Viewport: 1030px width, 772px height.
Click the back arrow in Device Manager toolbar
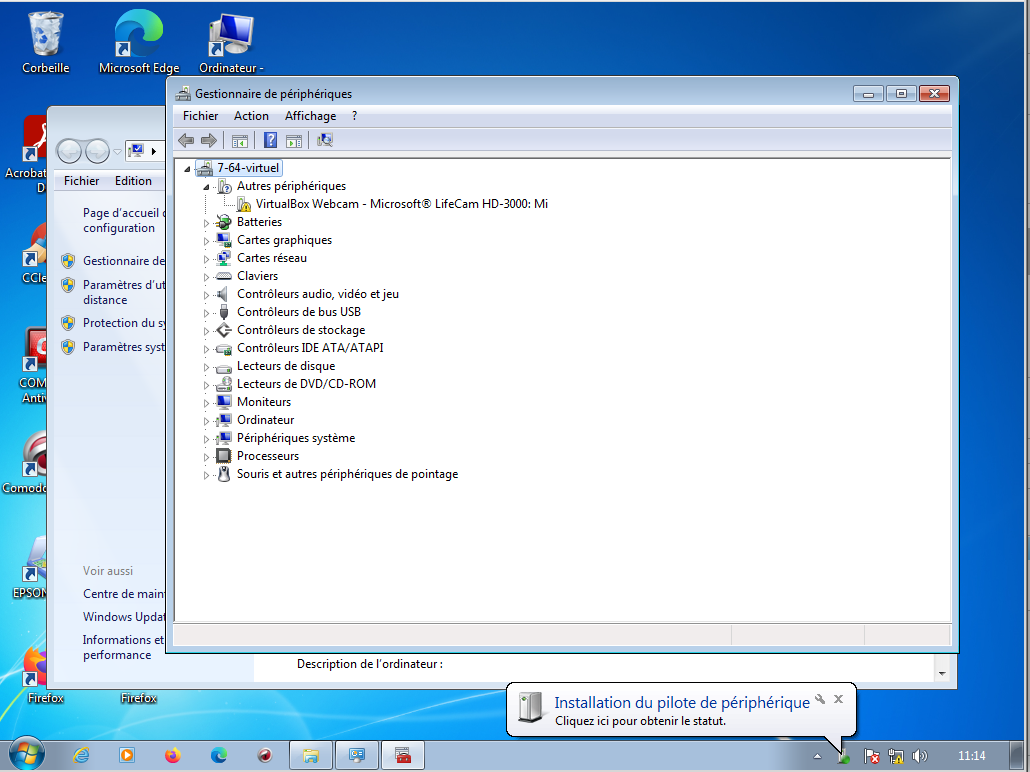tap(186, 141)
